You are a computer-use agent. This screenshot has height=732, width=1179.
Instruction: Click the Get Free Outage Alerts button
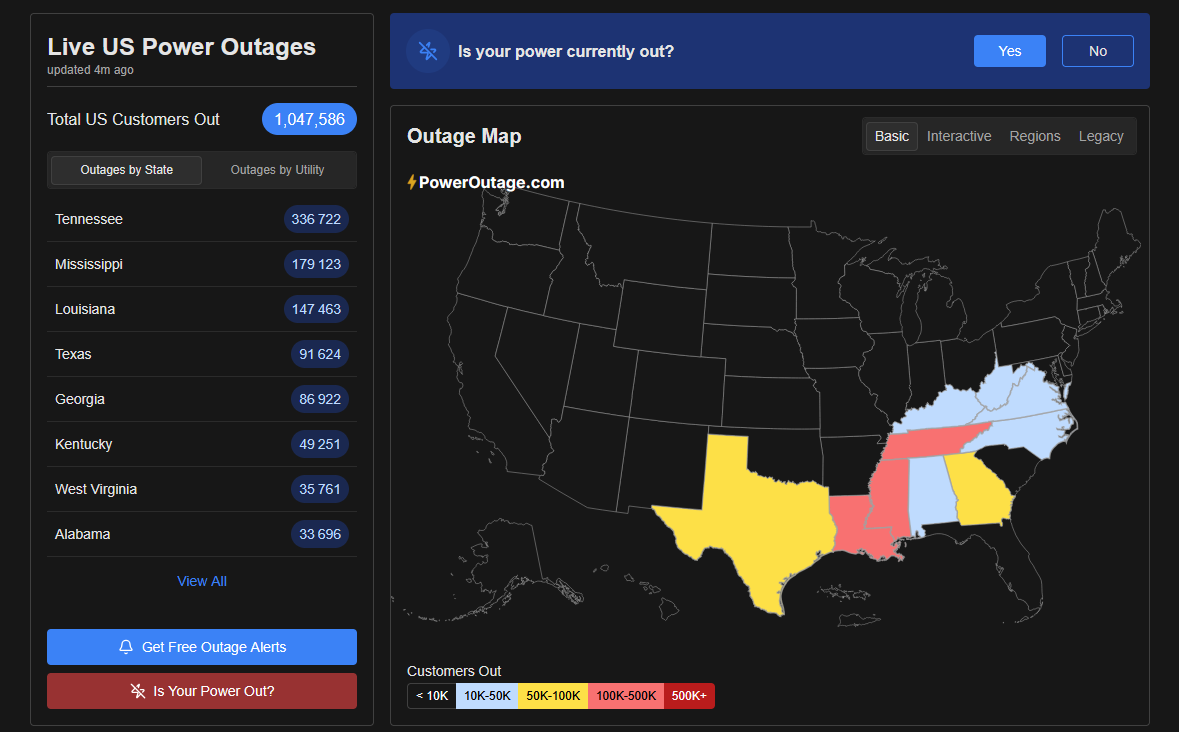[201, 647]
